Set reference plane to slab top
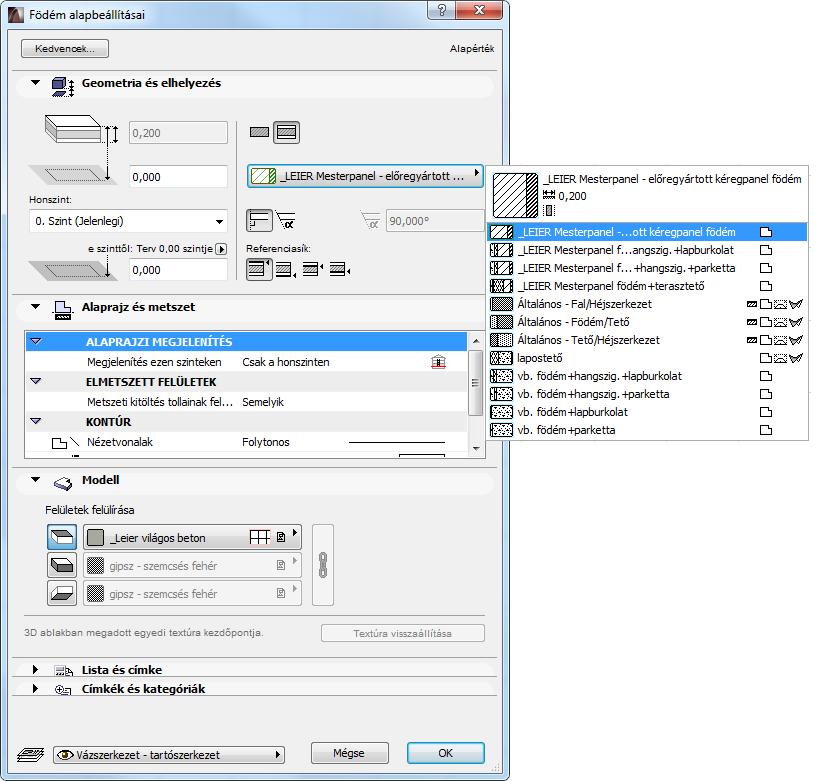The image size is (819, 781). click(259, 270)
